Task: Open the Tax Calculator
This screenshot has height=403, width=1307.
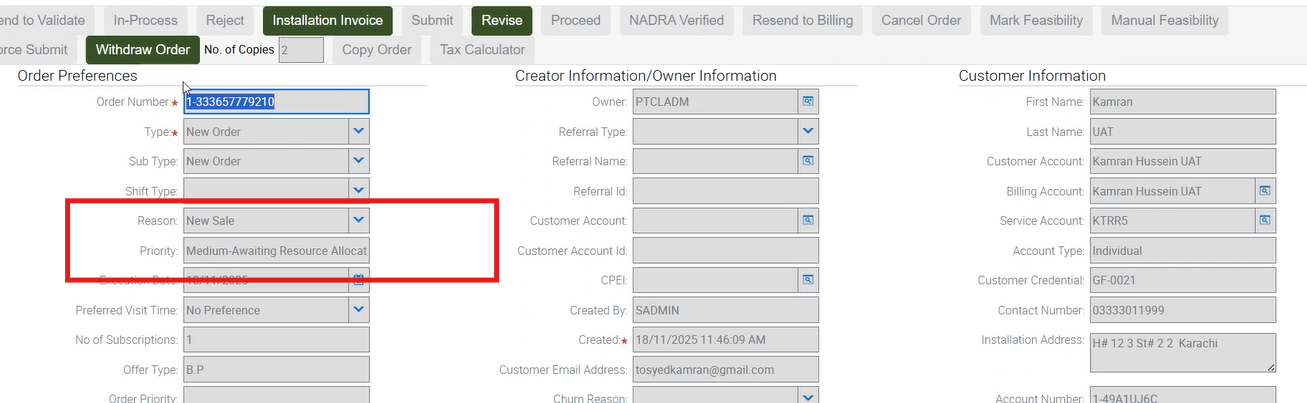Action: point(482,50)
